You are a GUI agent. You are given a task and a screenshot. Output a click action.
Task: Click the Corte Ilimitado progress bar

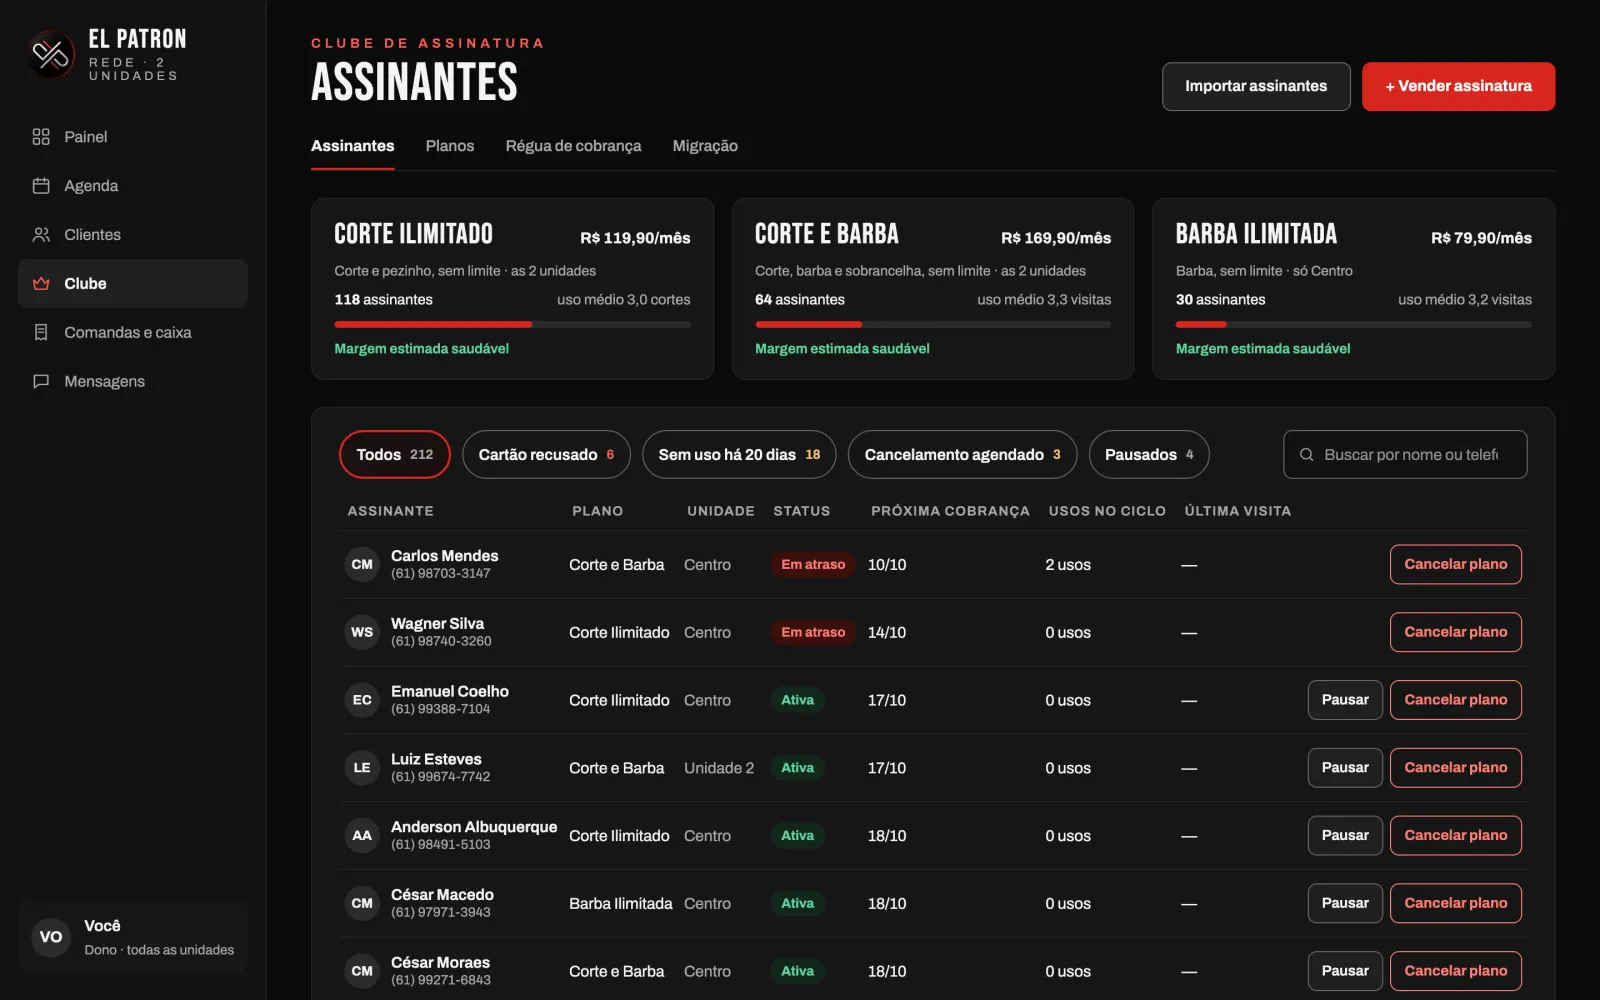[x=512, y=324]
